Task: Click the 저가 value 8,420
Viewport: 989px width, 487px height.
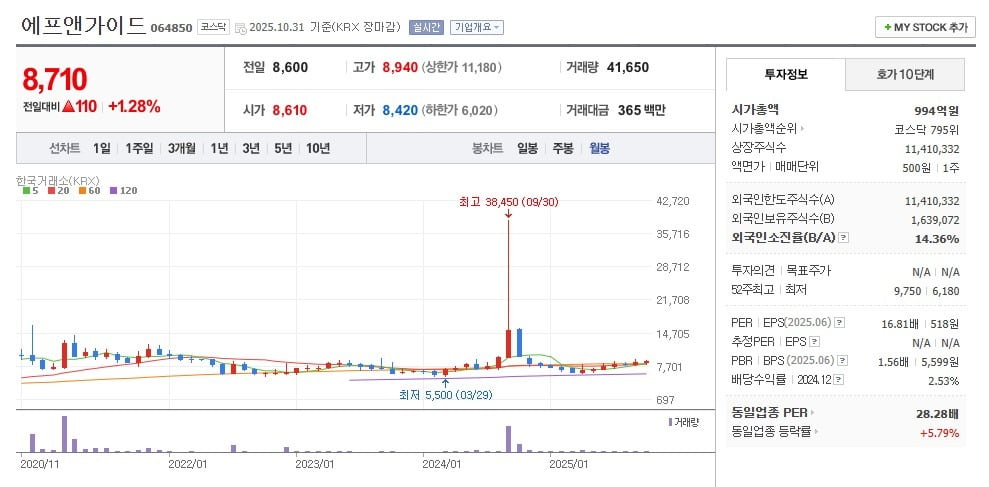Action: [x=400, y=111]
